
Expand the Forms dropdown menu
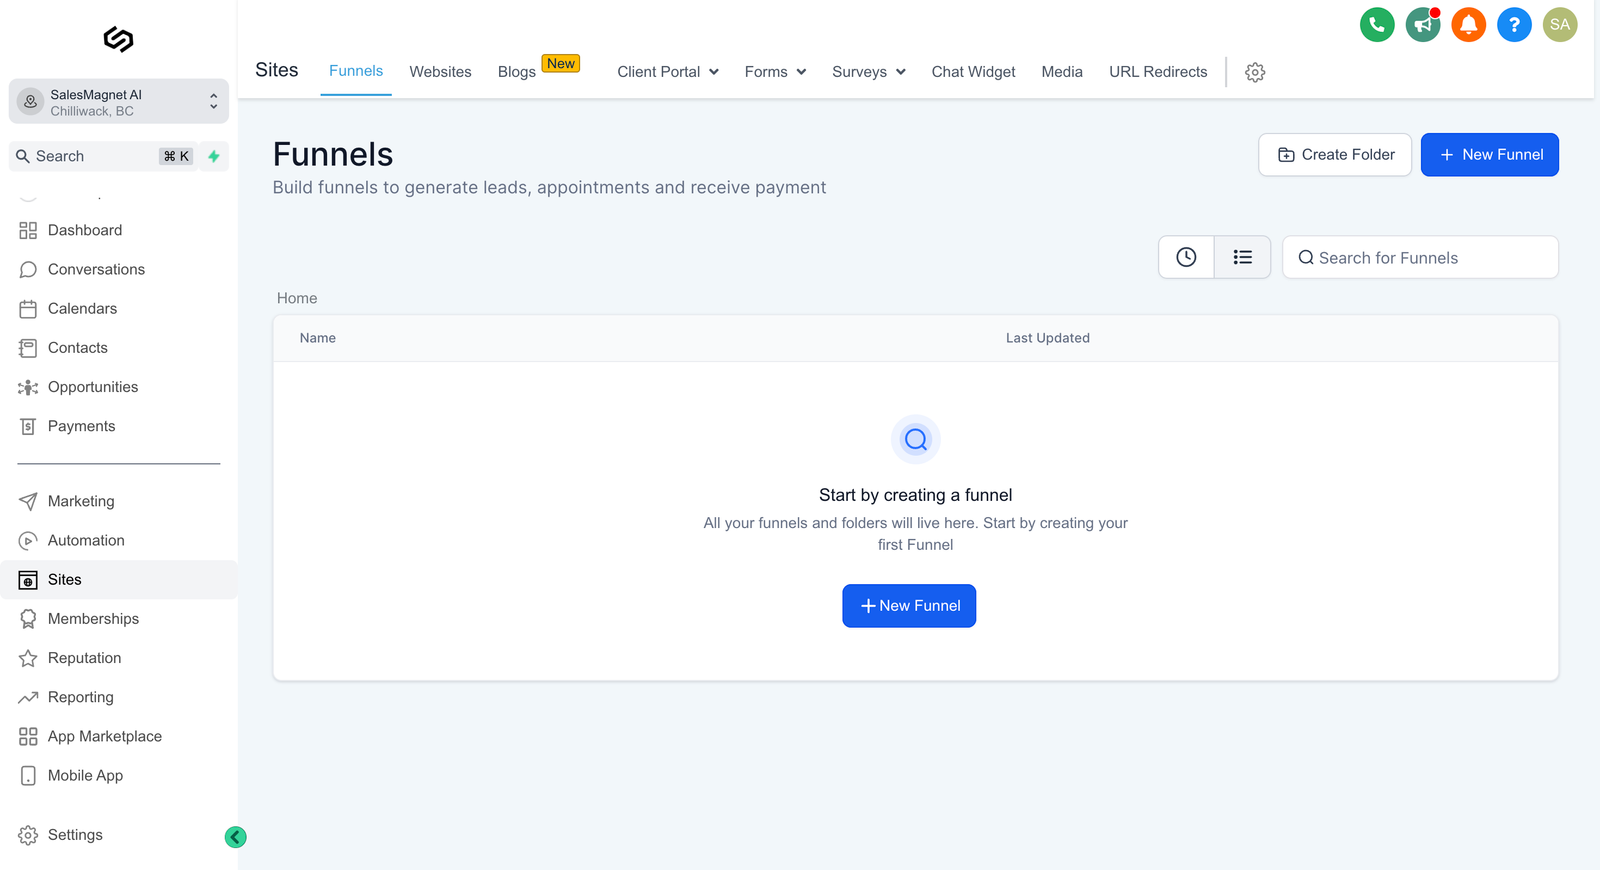[x=775, y=72]
